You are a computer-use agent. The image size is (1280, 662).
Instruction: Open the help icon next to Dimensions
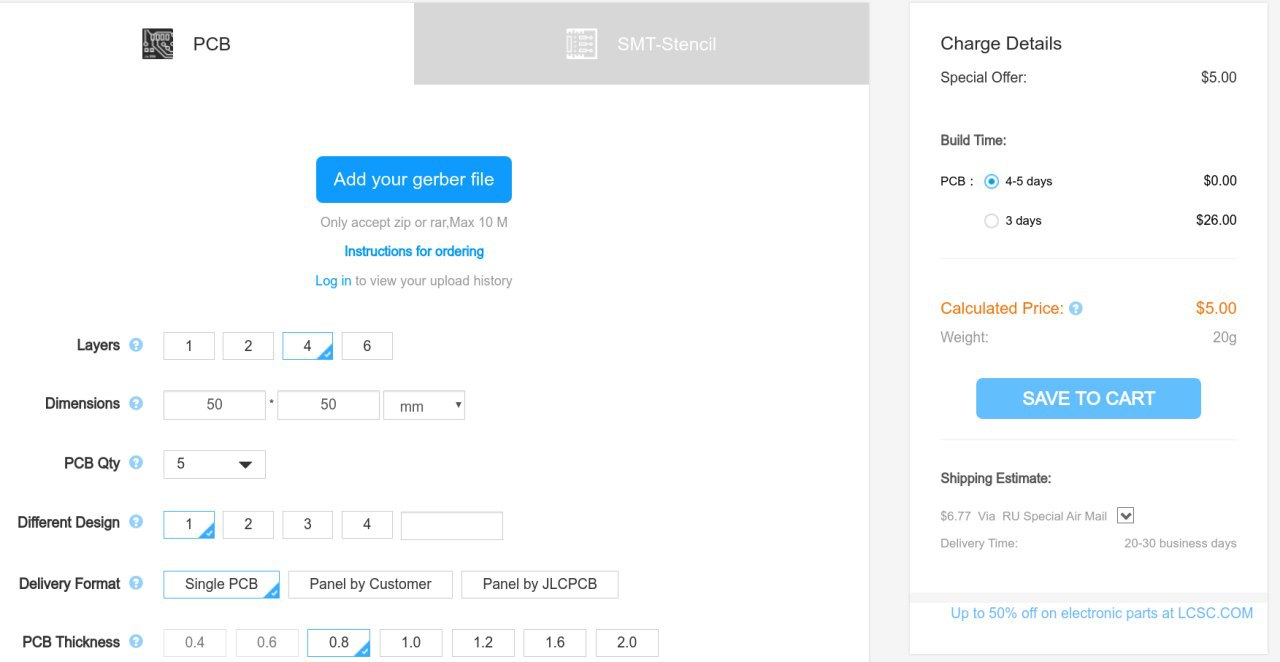(x=136, y=404)
